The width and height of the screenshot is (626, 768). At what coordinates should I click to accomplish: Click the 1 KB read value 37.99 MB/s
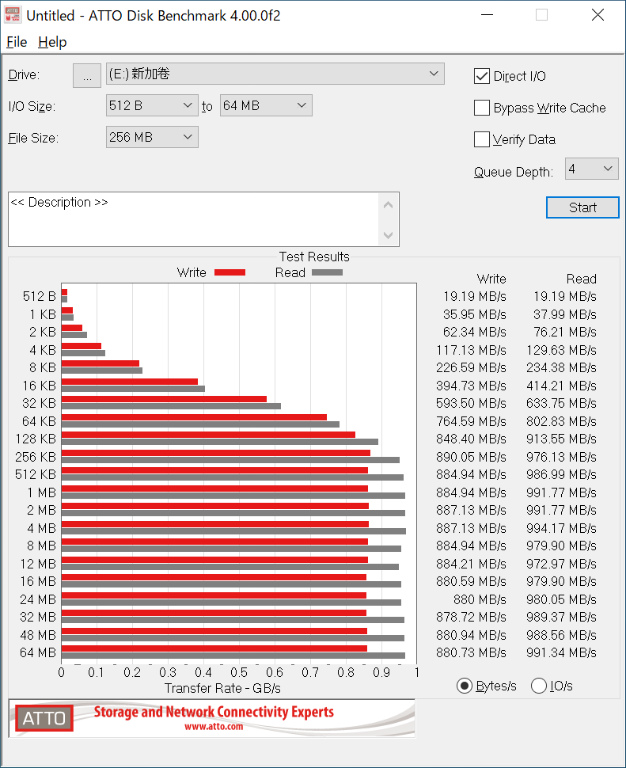point(565,314)
